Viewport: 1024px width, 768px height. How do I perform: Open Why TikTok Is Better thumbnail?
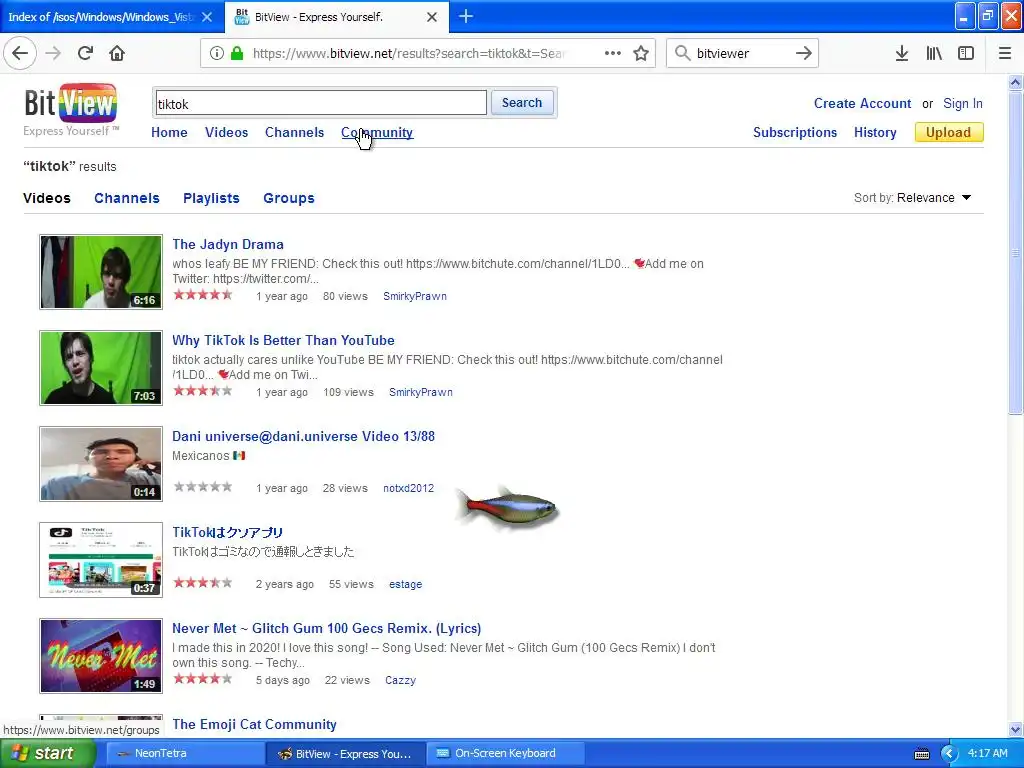click(101, 368)
